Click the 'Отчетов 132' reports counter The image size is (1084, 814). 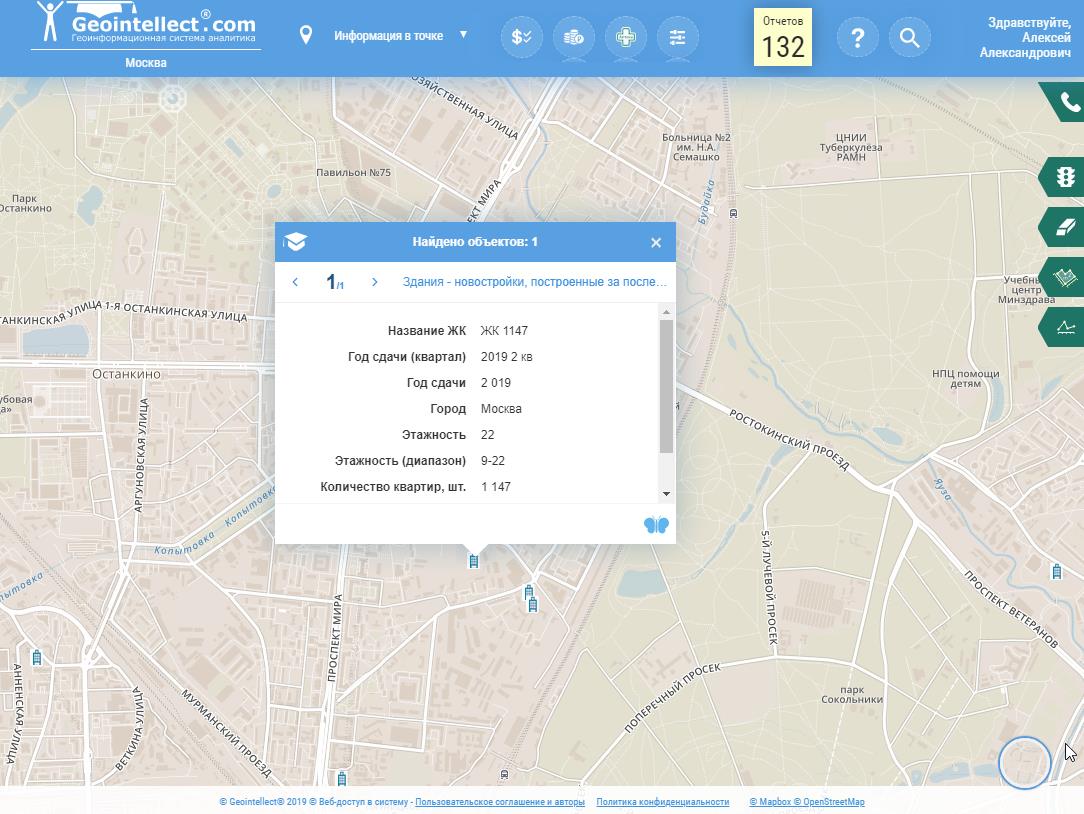782,38
